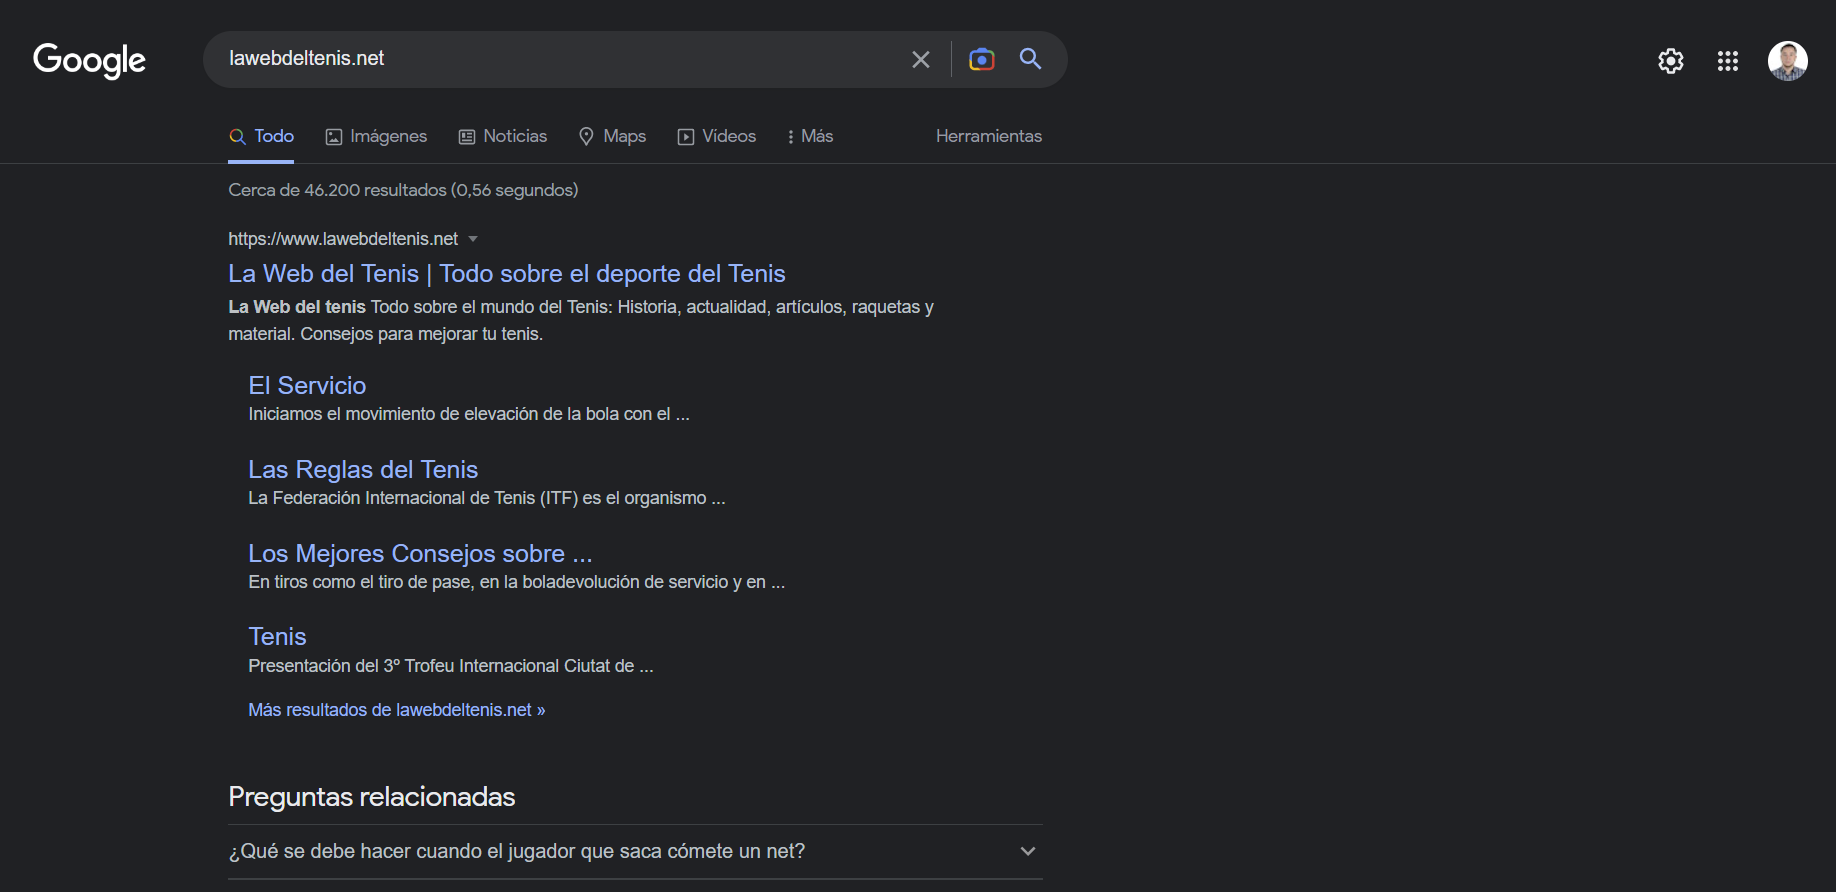Viewport: 1836px width, 892px height.
Task: Open the Google apps grid
Action: coord(1728,61)
